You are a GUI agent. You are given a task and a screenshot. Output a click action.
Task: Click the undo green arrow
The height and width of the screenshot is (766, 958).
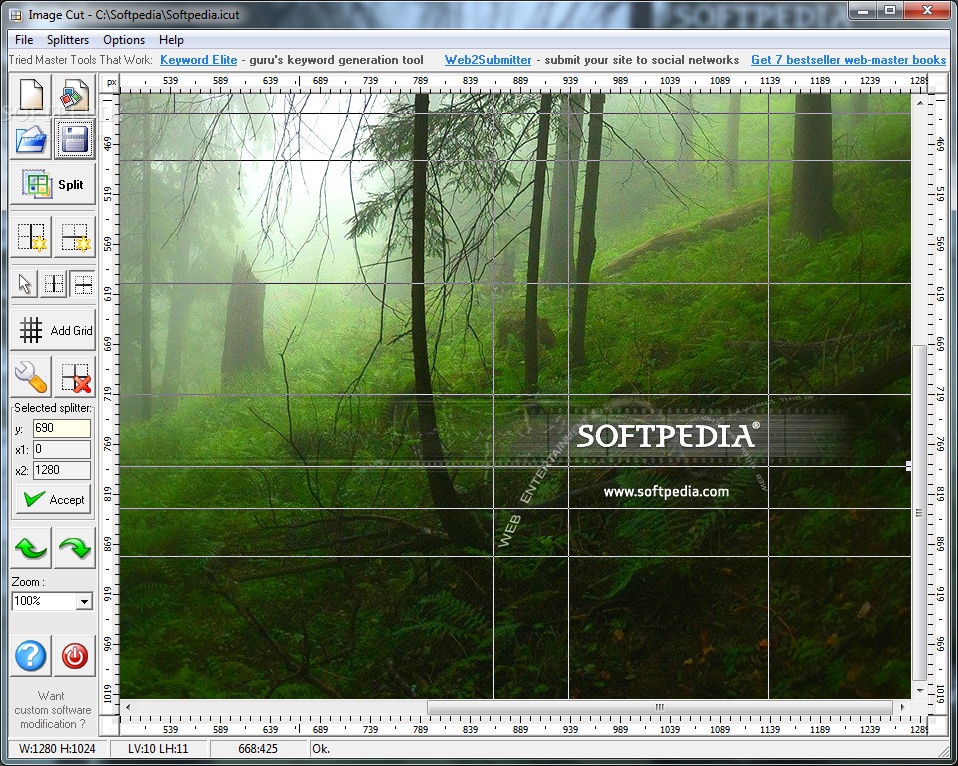(31, 548)
